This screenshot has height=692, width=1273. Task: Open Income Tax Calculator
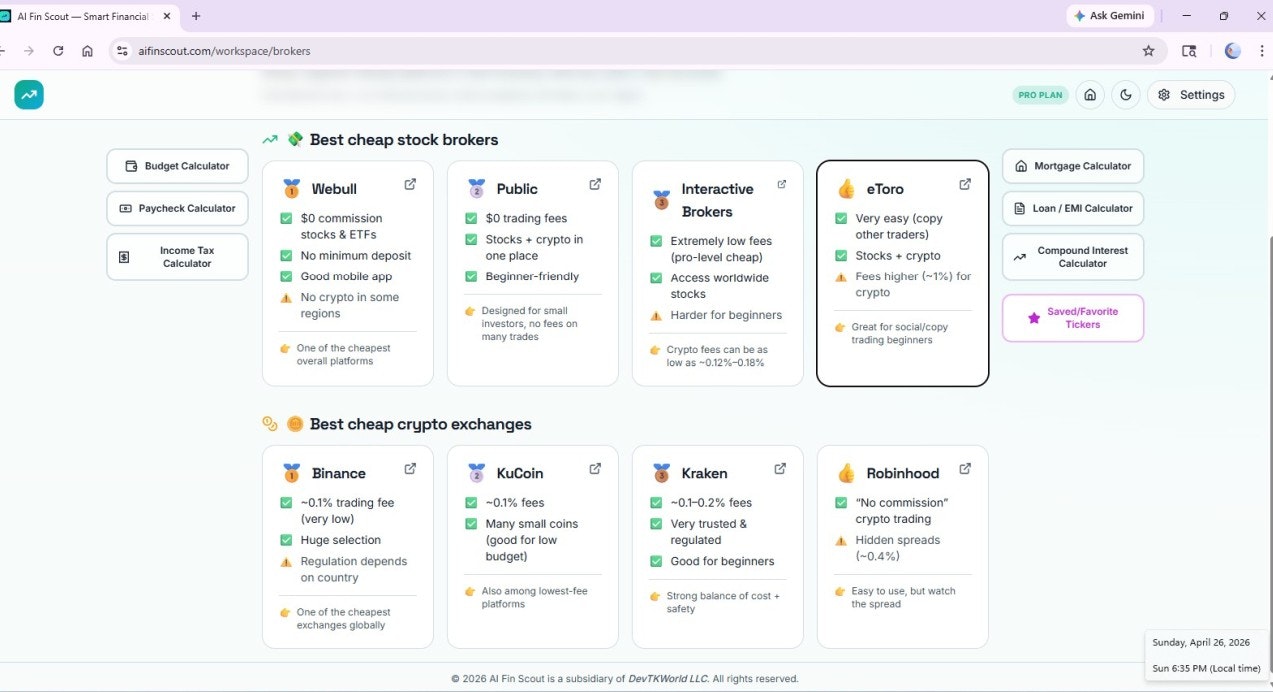coord(177,257)
